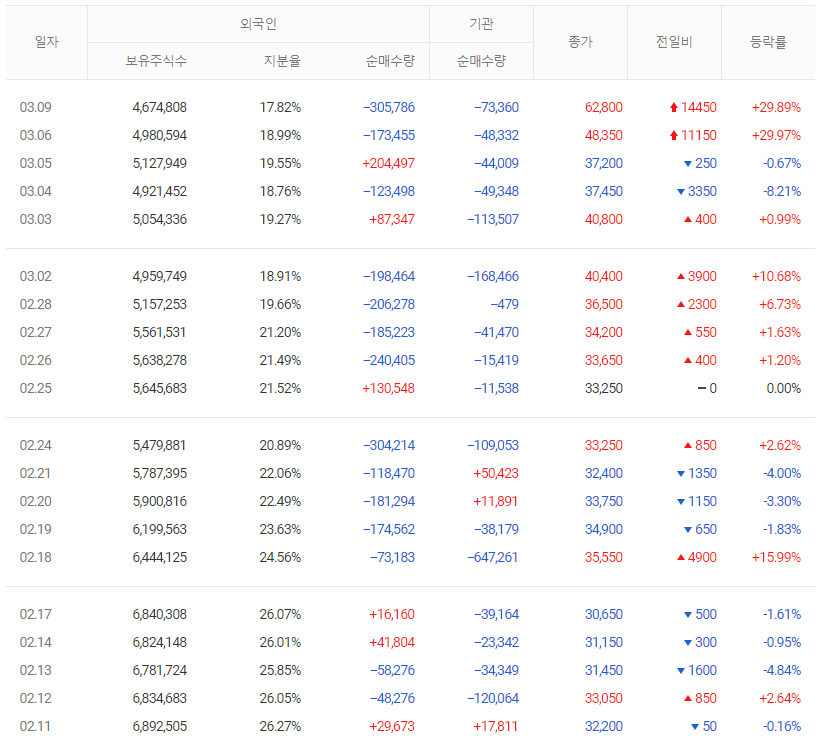
Task: Click the up triangle beside 4900
Action: coord(681,557)
